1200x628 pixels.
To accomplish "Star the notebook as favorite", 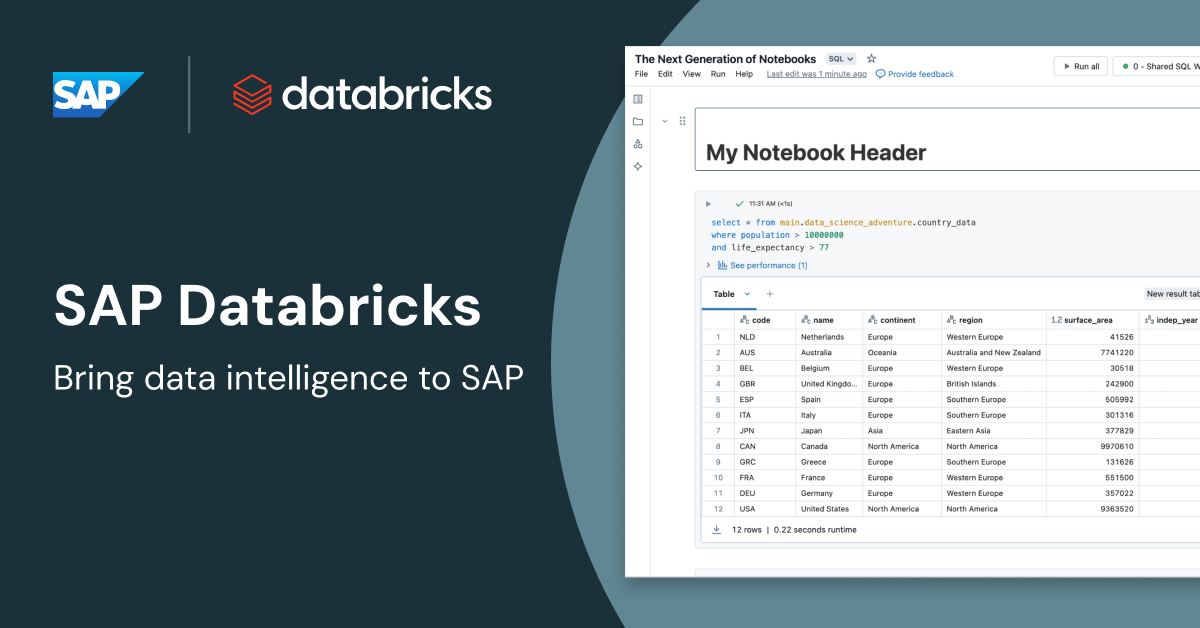I will [x=871, y=59].
